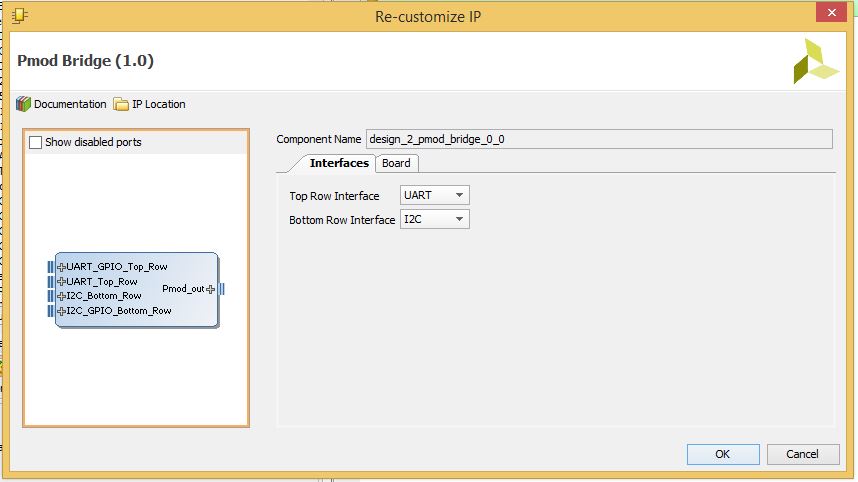Click the Component Name input field
Viewport: 858px width, 482px height.
tap(599, 139)
